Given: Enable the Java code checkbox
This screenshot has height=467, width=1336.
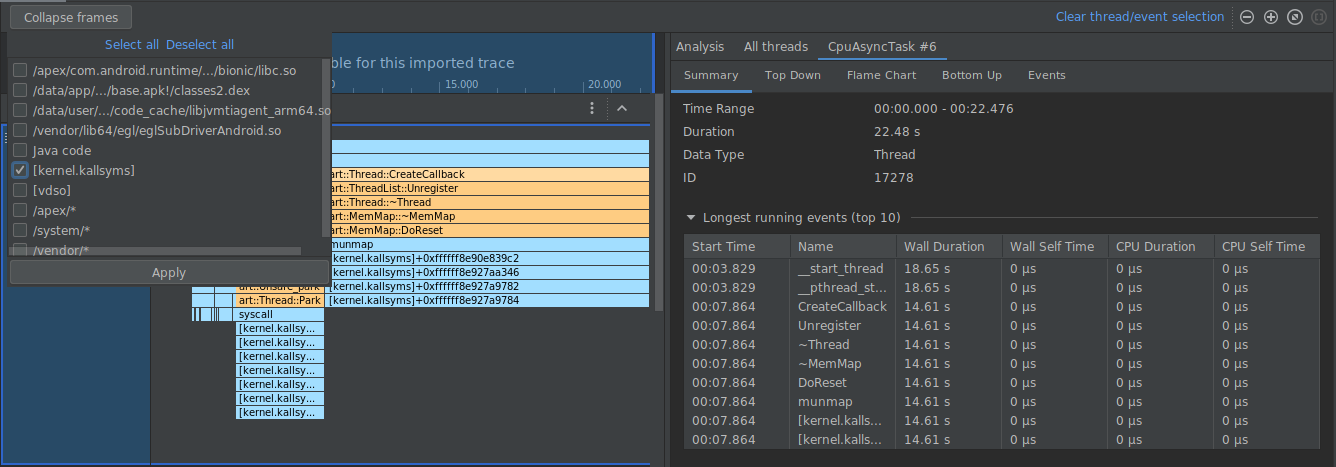Looking at the screenshot, I should pos(20,151).
